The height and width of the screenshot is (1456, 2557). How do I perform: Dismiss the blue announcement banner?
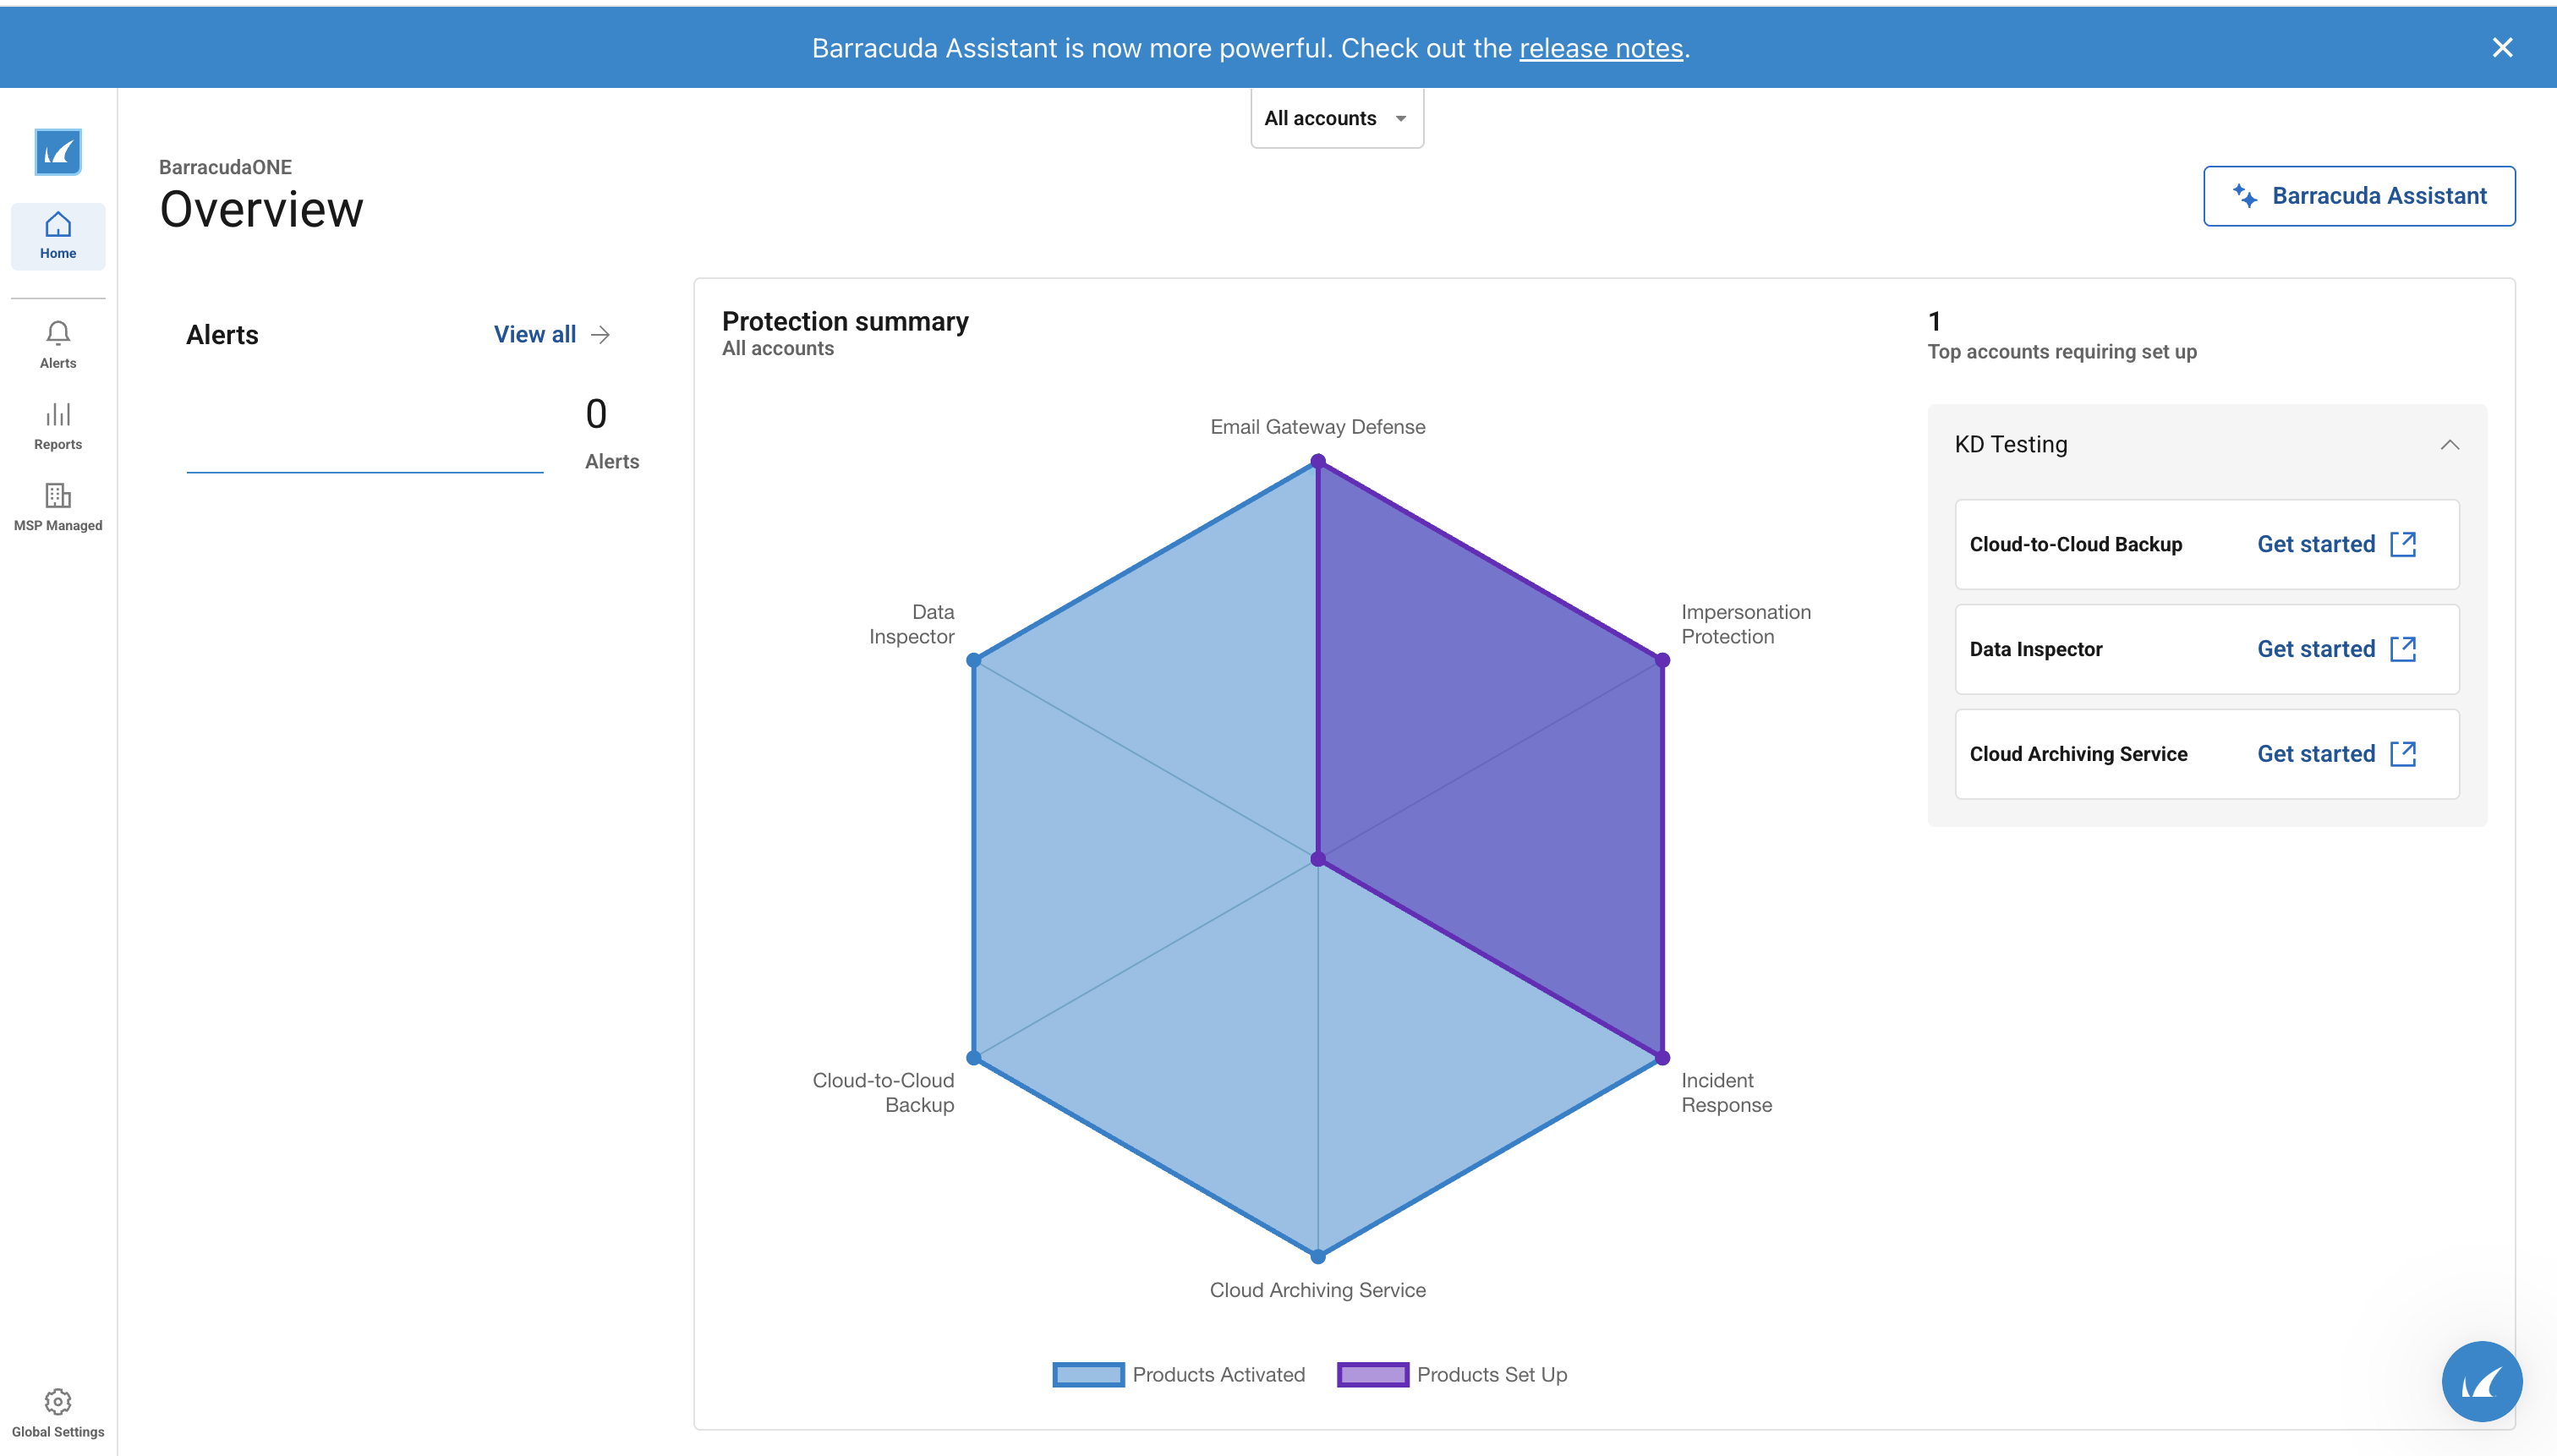click(2502, 48)
